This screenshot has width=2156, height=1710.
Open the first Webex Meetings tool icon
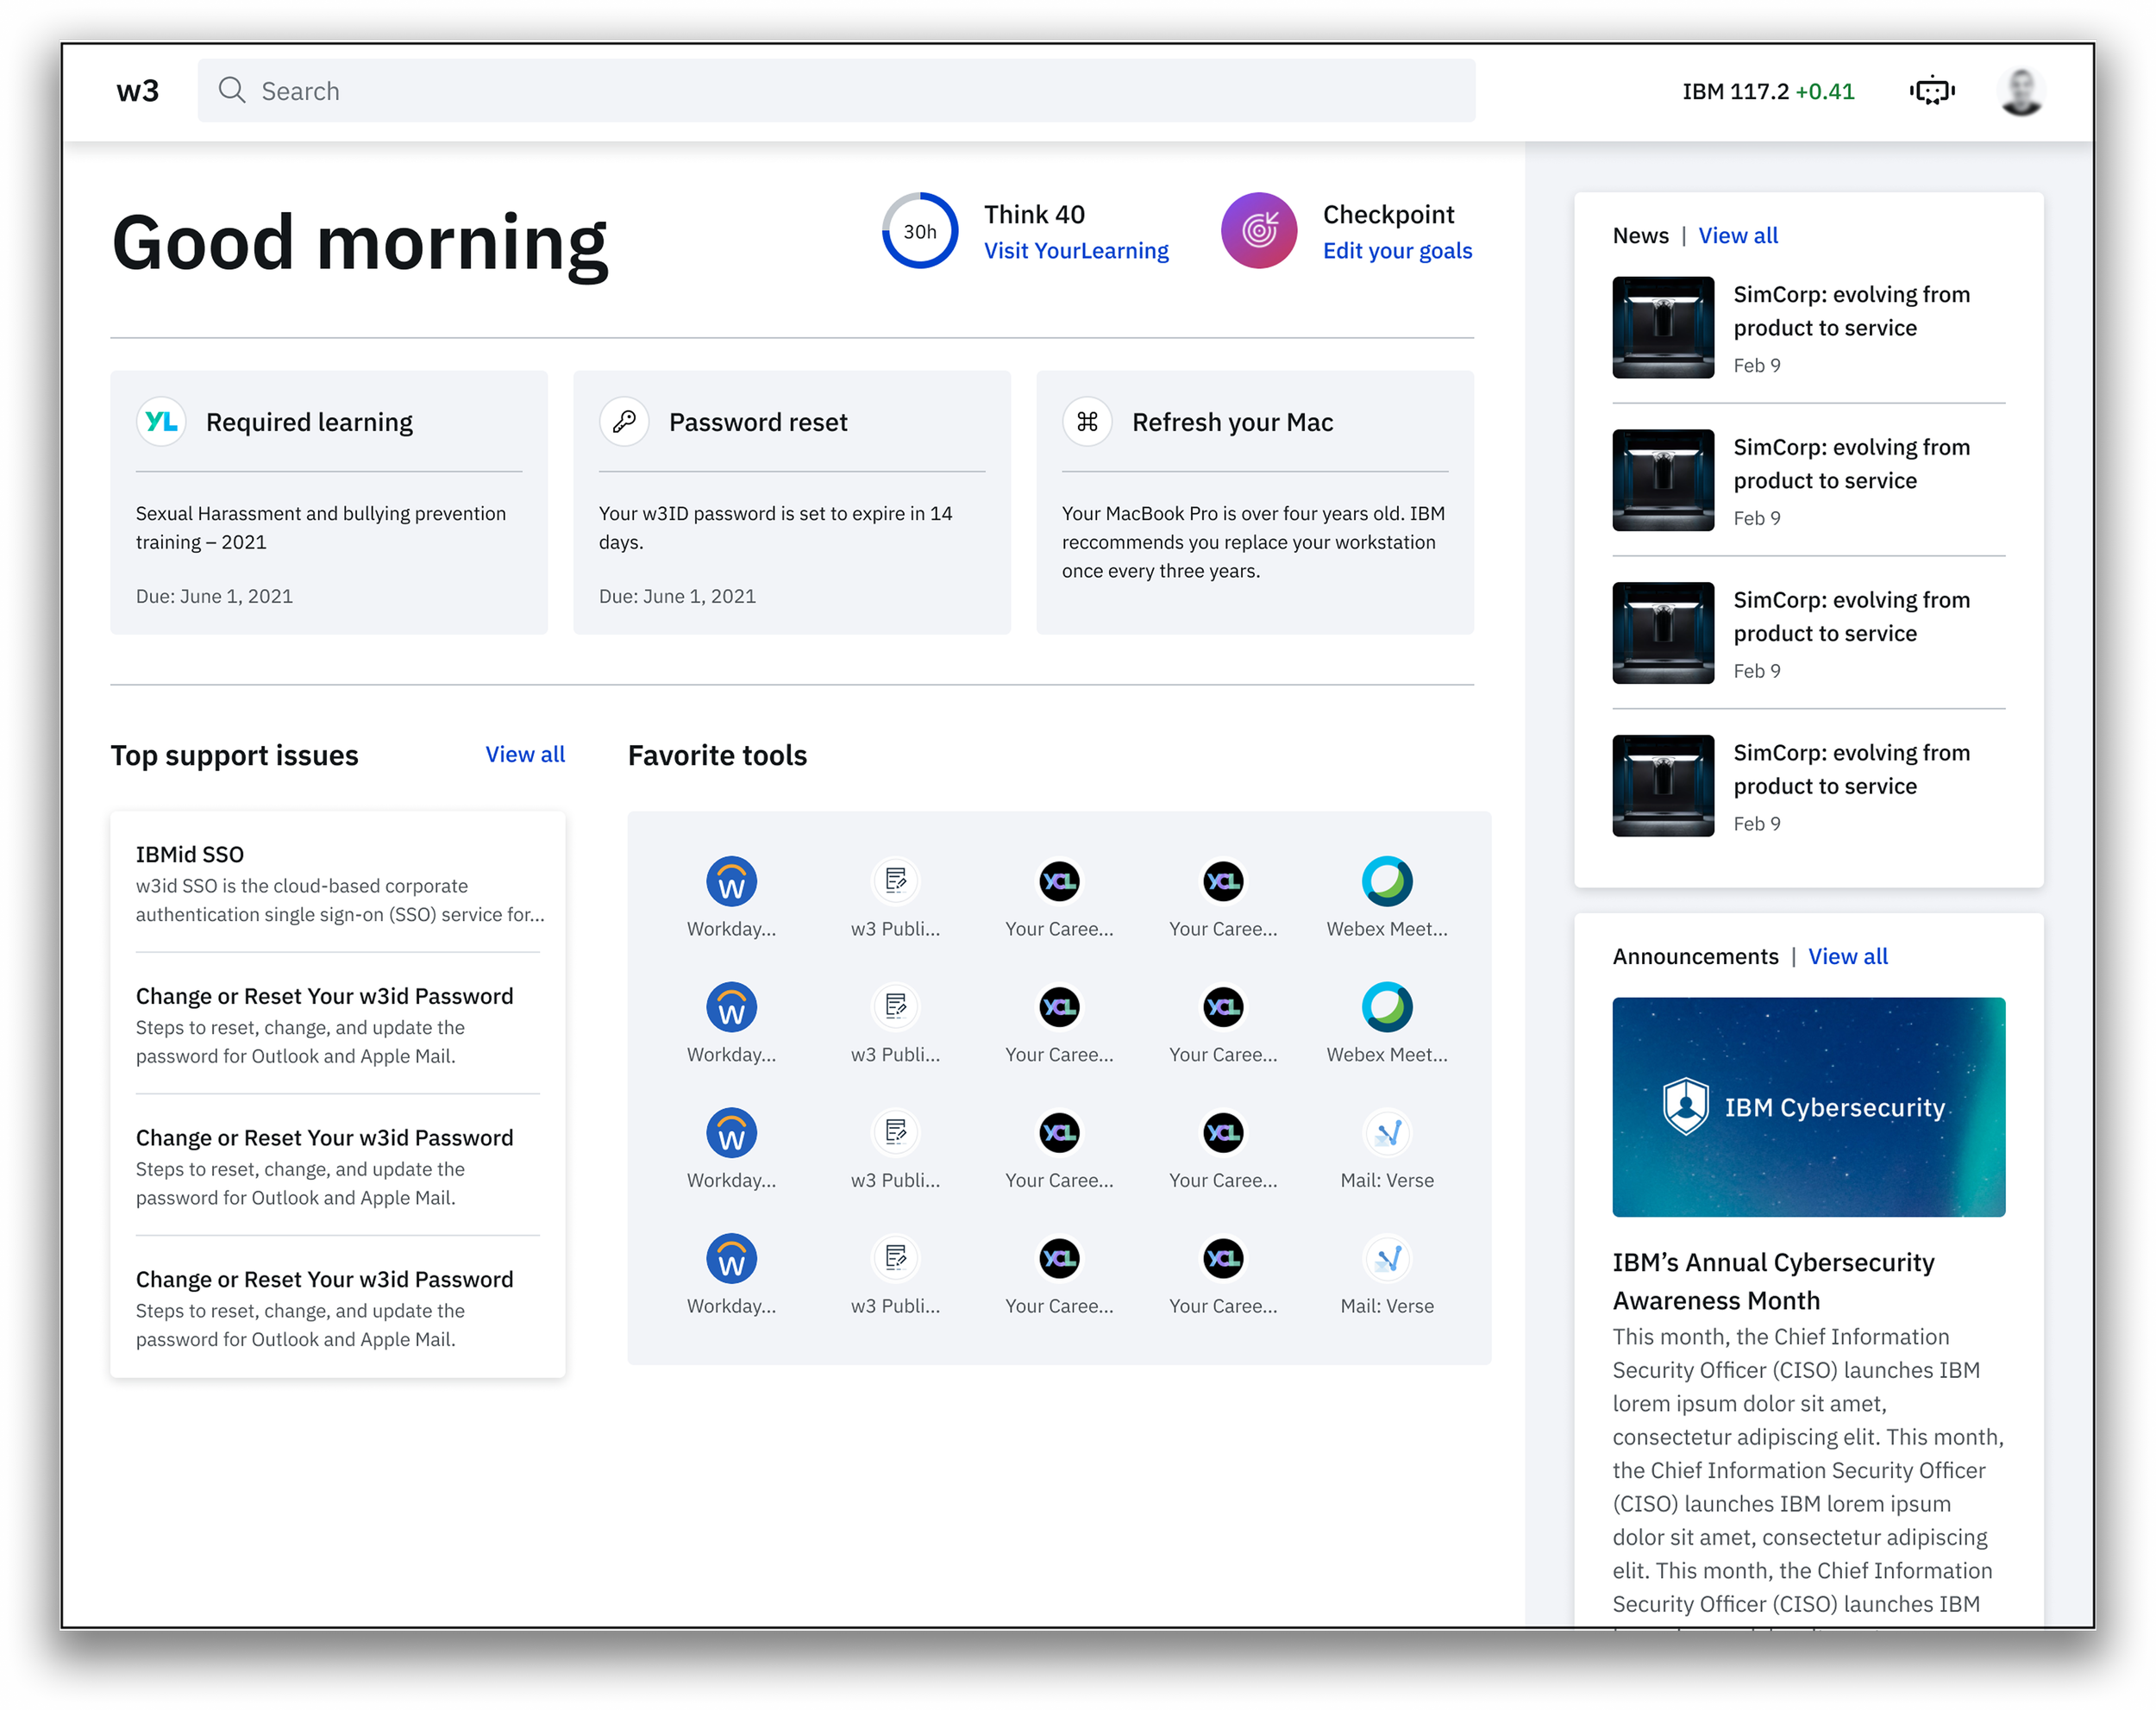[1386, 882]
